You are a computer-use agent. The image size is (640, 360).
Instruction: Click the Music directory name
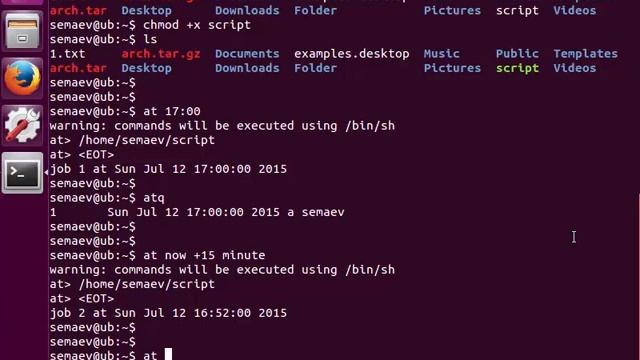point(441,54)
